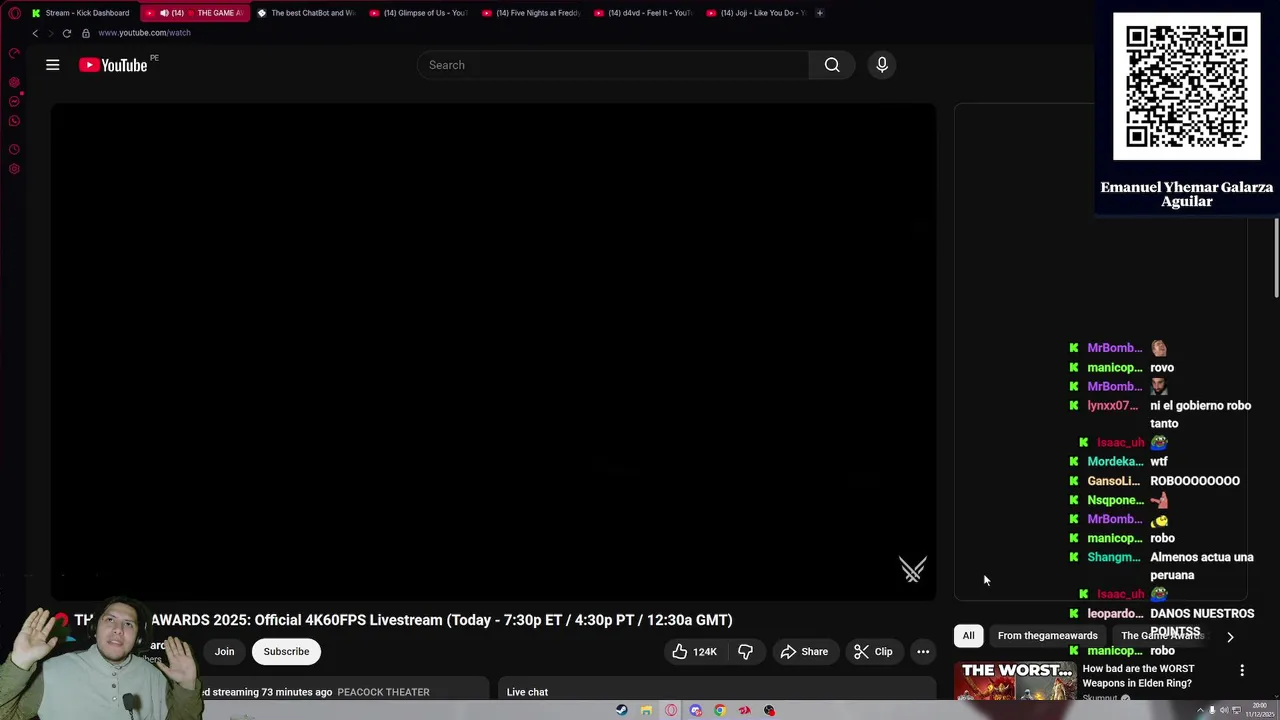
Task: Open the GX Control speedometer sidebar icon
Action: [14, 53]
